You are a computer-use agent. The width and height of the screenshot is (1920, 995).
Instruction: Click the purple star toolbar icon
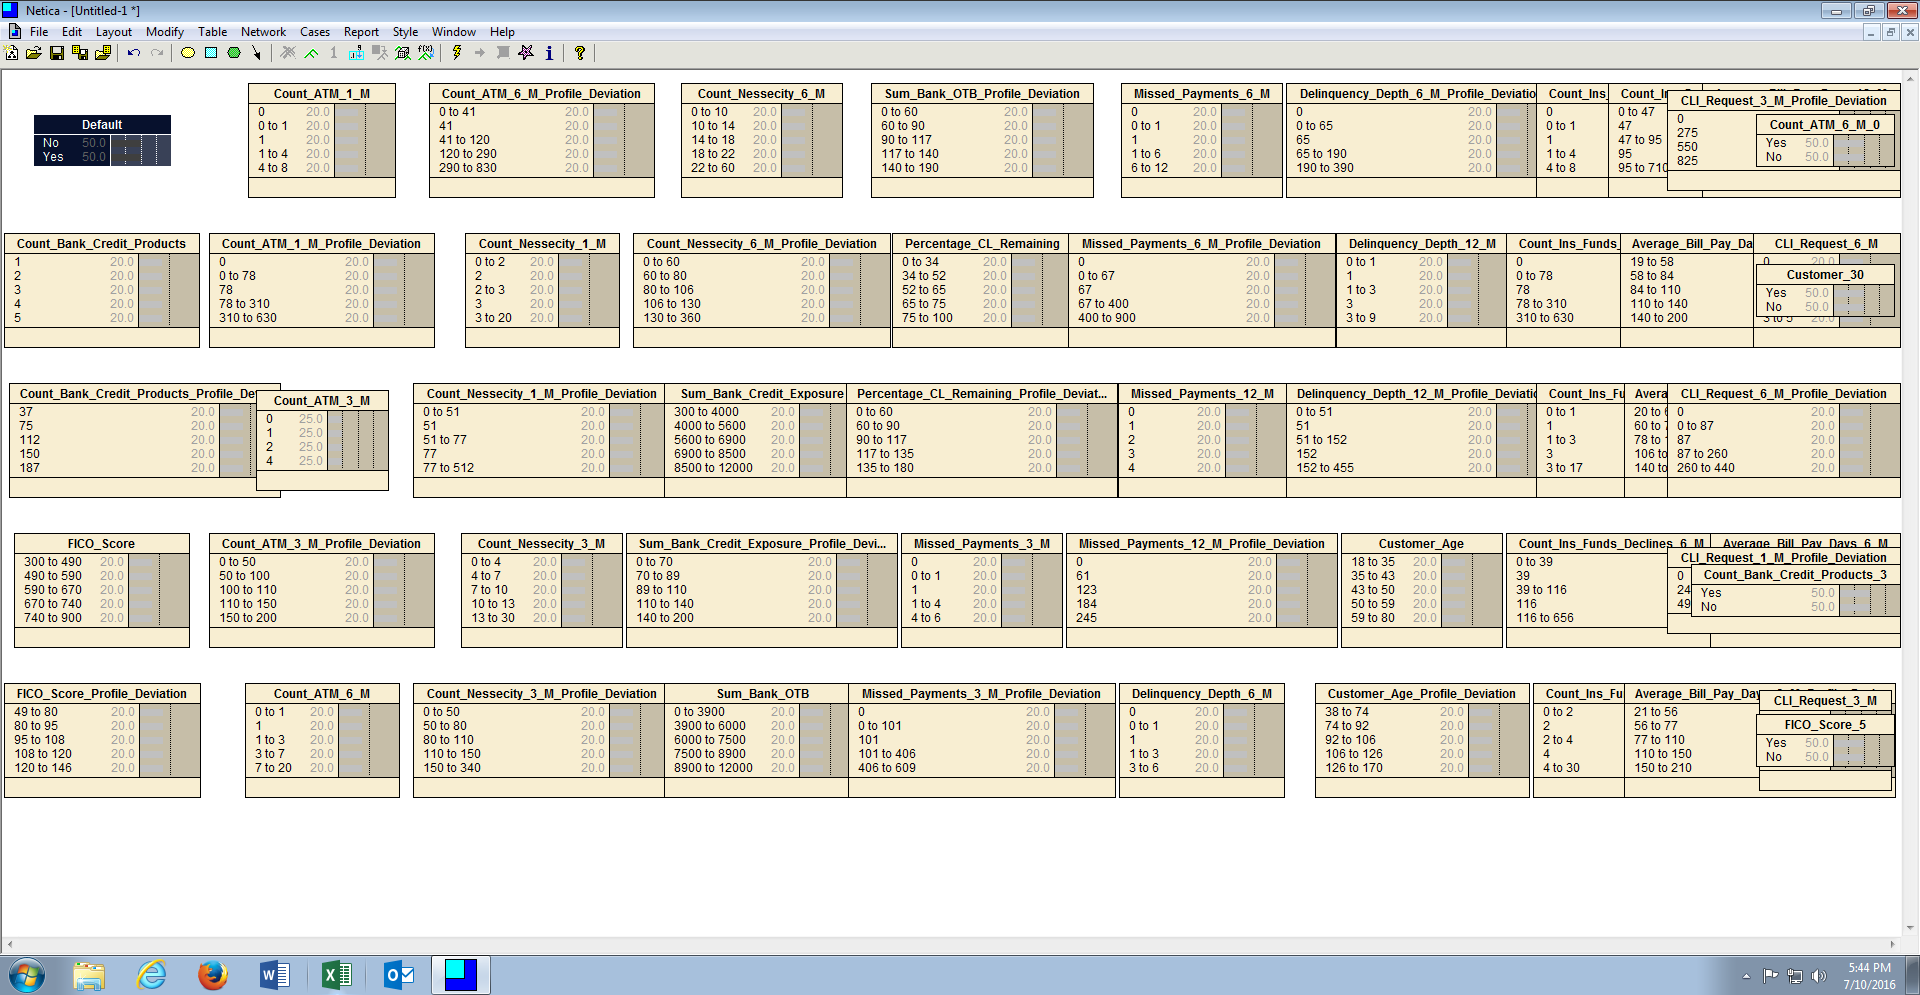[x=526, y=53]
